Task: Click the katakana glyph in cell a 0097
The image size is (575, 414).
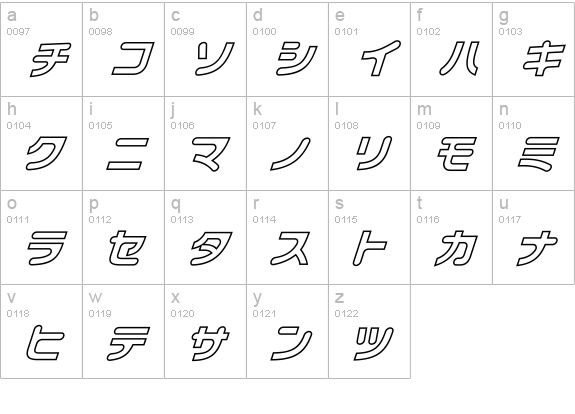Action: coord(50,59)
